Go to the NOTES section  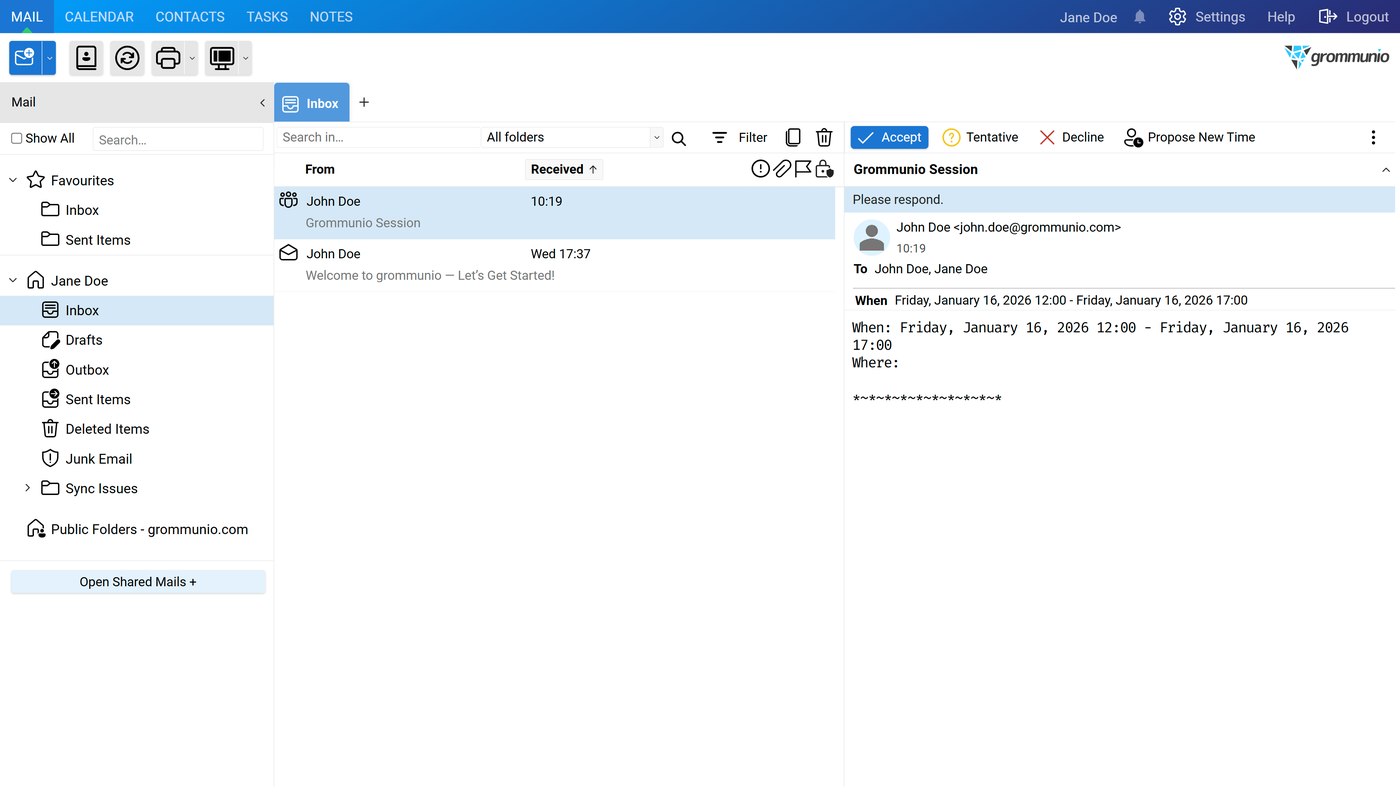coord(331,17)
